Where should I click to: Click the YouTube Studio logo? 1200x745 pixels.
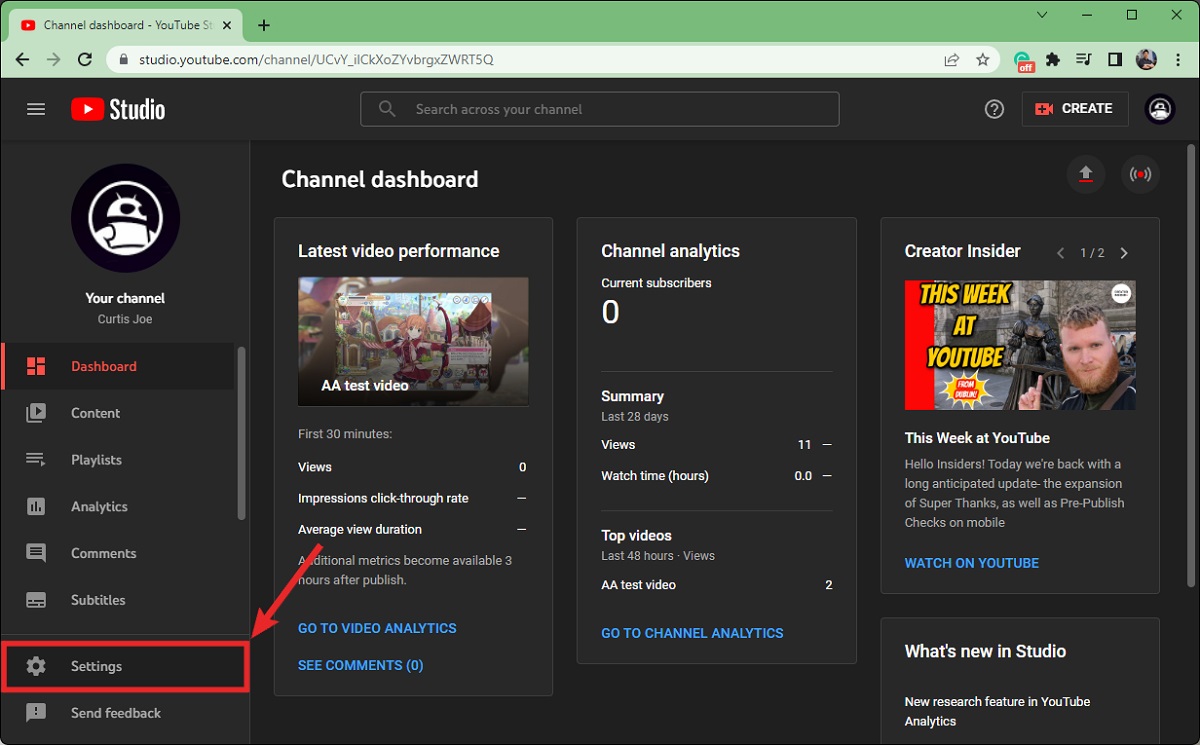[118, 109]
